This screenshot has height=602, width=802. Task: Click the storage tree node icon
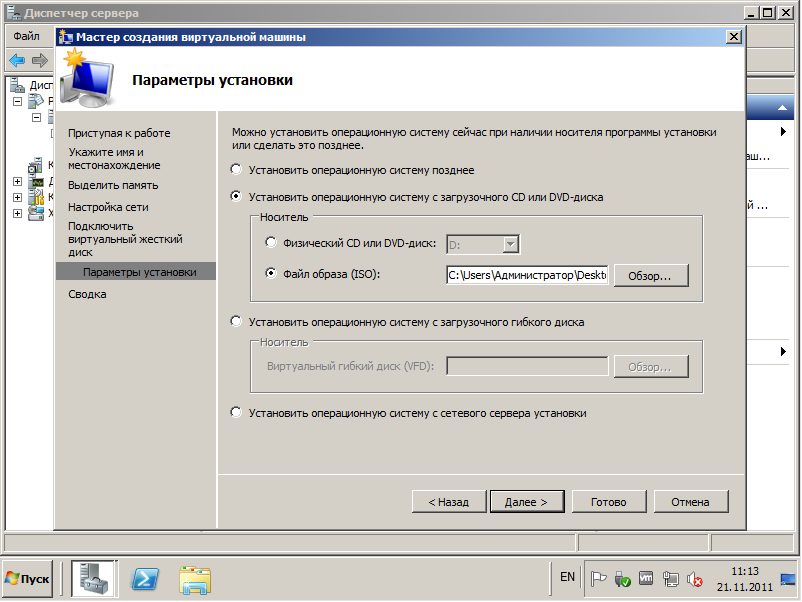[x=36, y=213]
